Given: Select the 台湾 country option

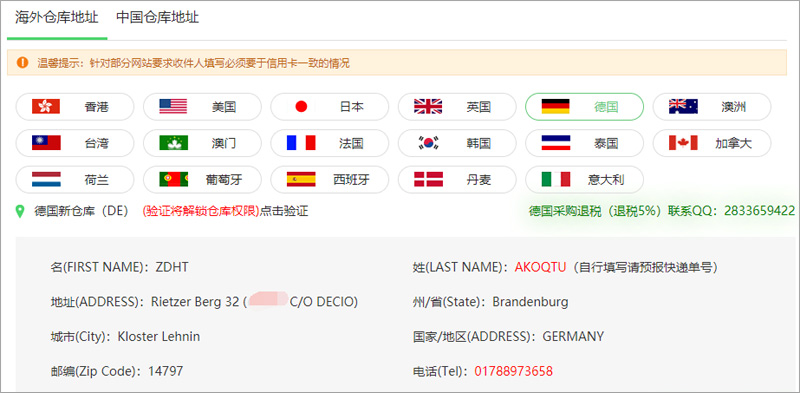Looking at the screenshot, I should pos(75,143).
